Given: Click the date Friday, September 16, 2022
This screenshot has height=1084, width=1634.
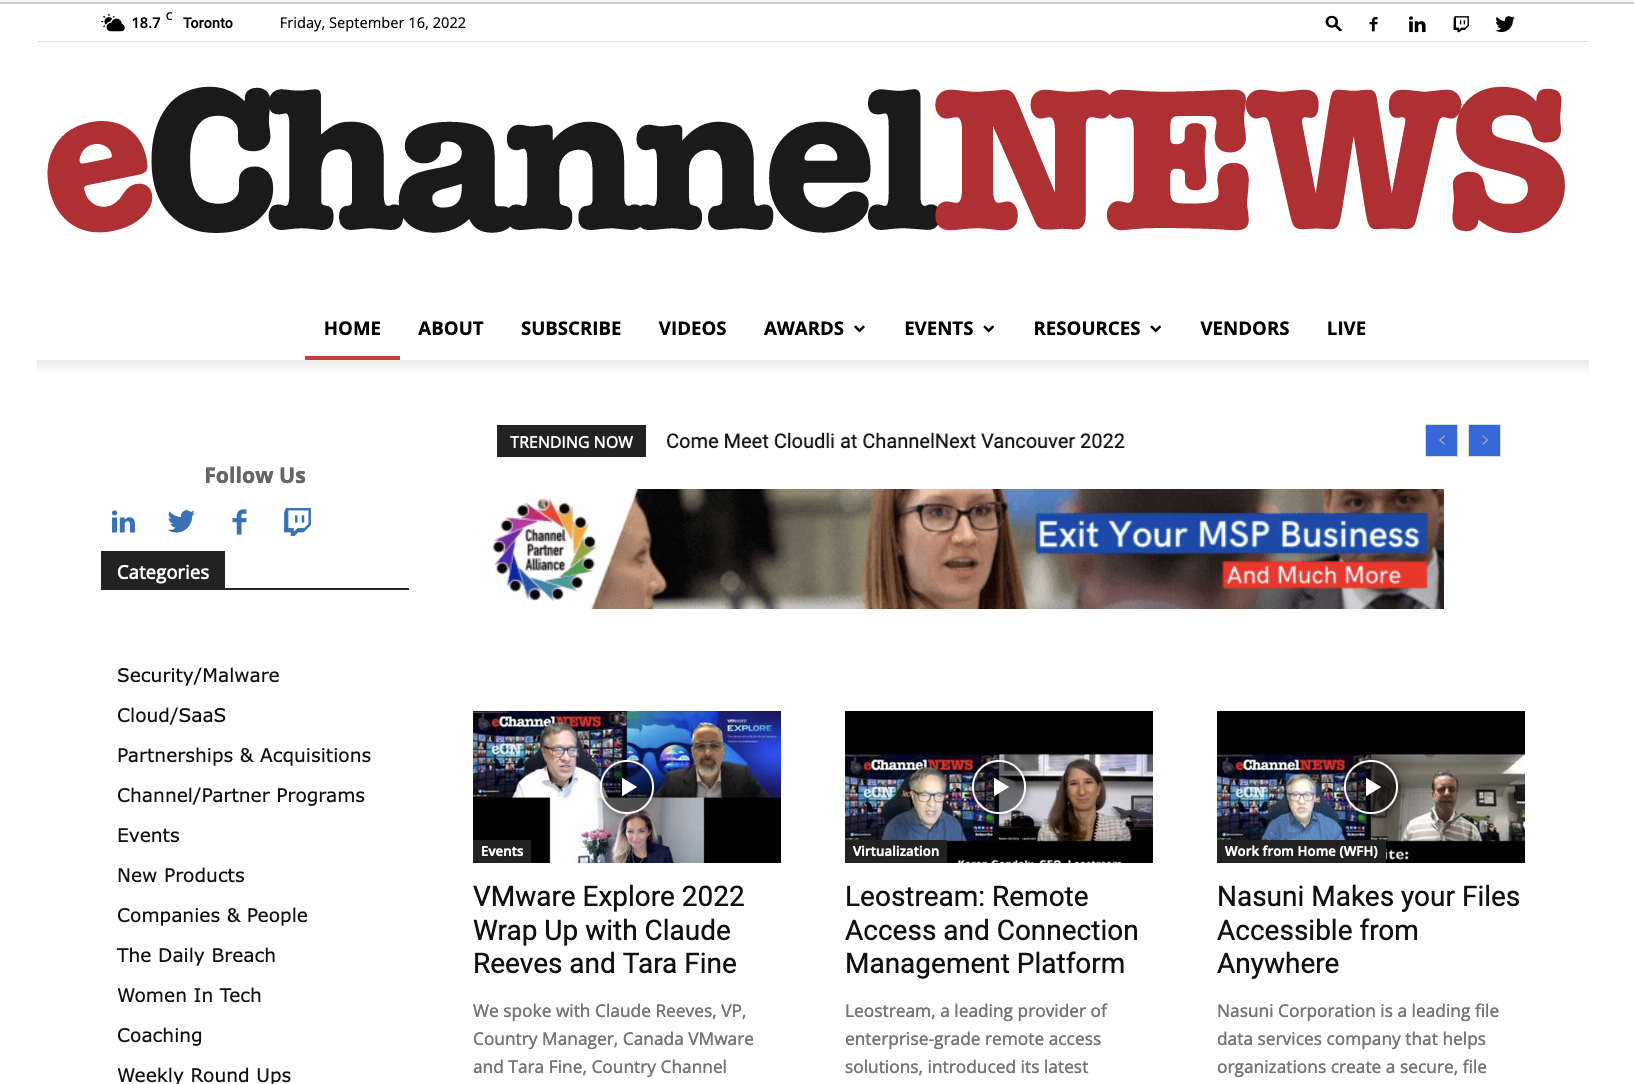Looking at the screenshot, I should 373,23.
